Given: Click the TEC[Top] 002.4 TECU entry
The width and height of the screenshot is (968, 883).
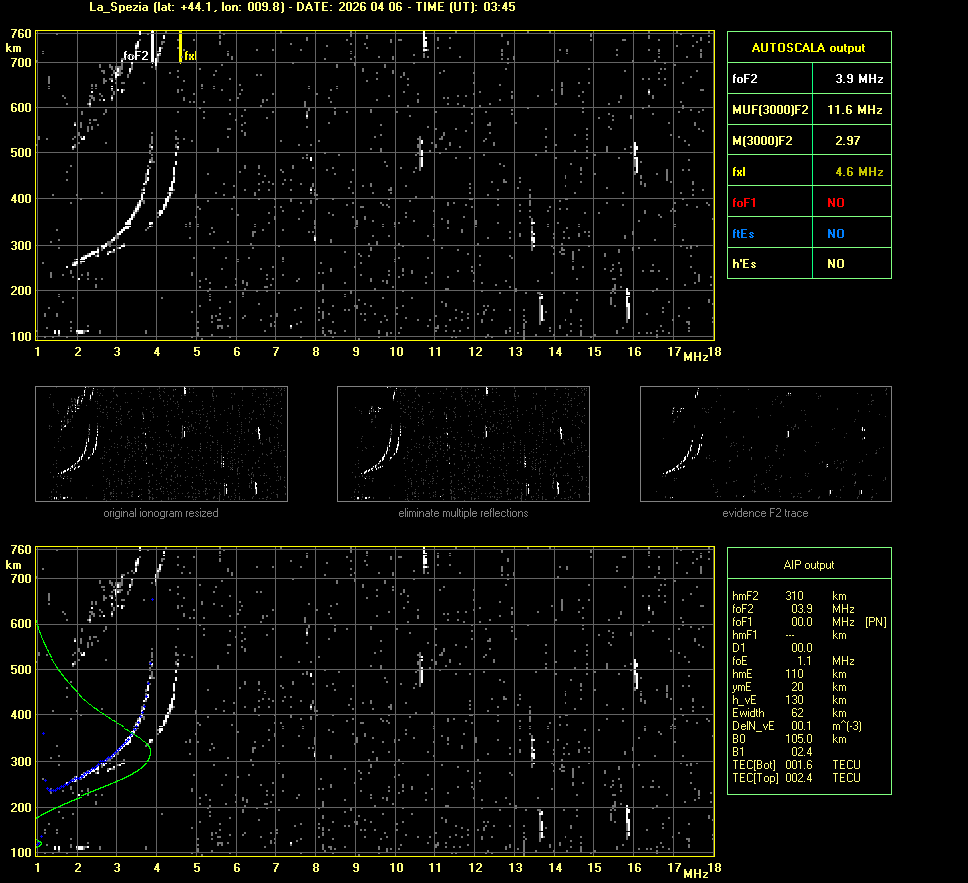Looking at the screenshot, I should (x=795, y=778).
